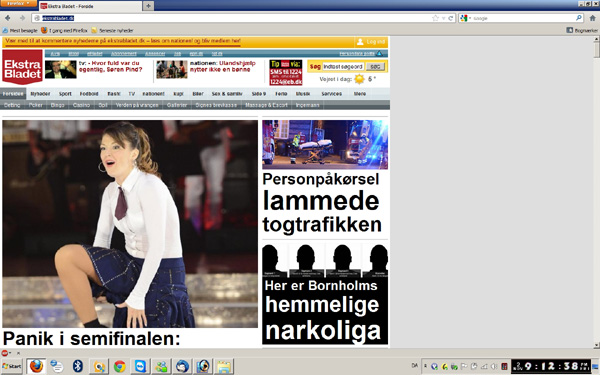Open Thunderbird icon in the taskbar
Screen dimensions: 600x375
(x=182, y=366)
